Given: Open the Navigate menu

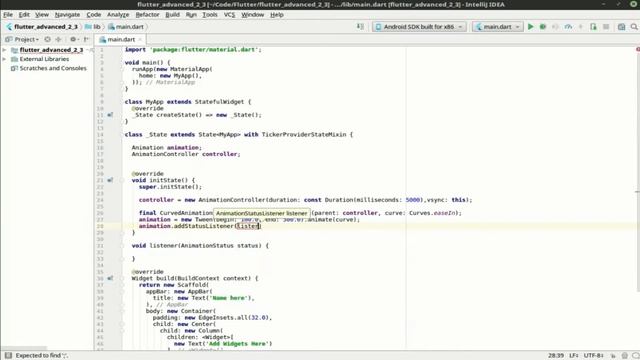Looking at the screenshot, I should [67, 15].
